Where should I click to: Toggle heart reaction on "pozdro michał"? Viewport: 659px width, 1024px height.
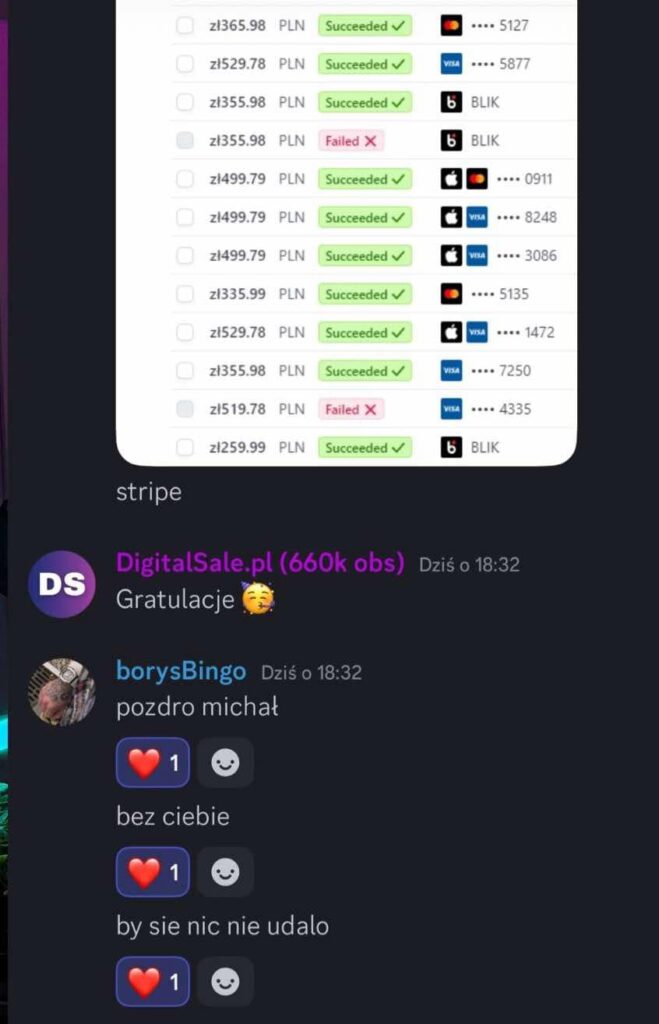(x=153, y=762)
